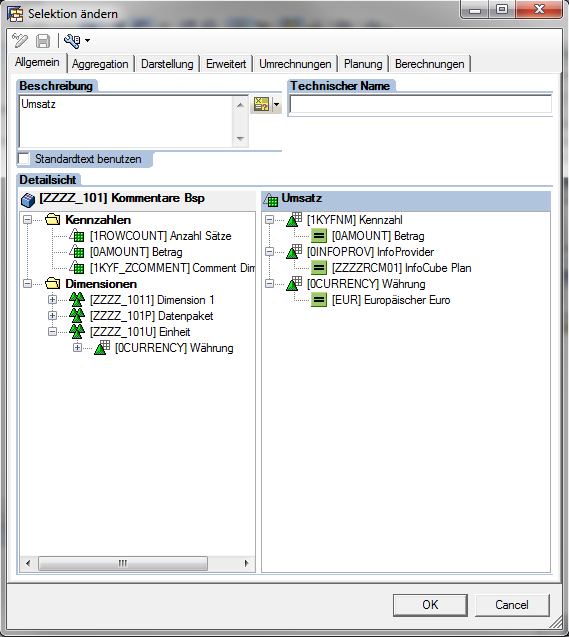Collapse the 0INFOPROV InfoProvider selection node

point(269,252)
